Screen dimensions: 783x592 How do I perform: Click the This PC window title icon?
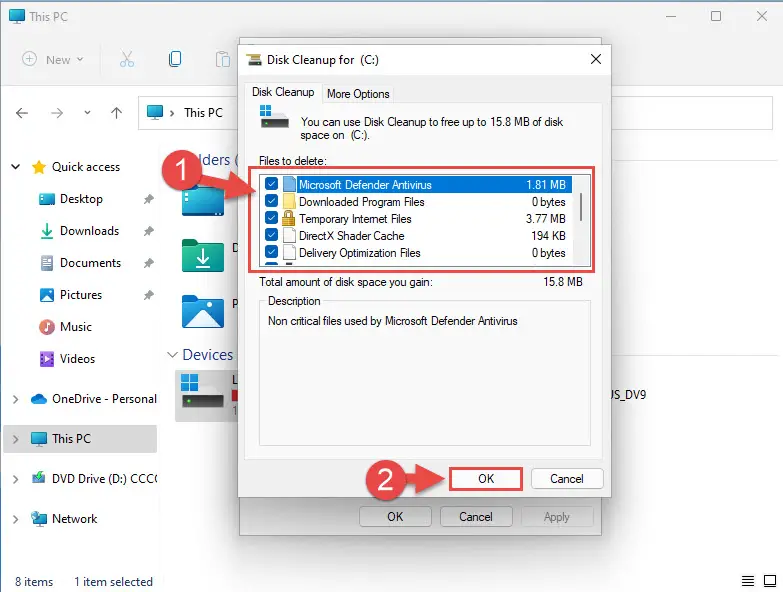(x=16, y=16)
